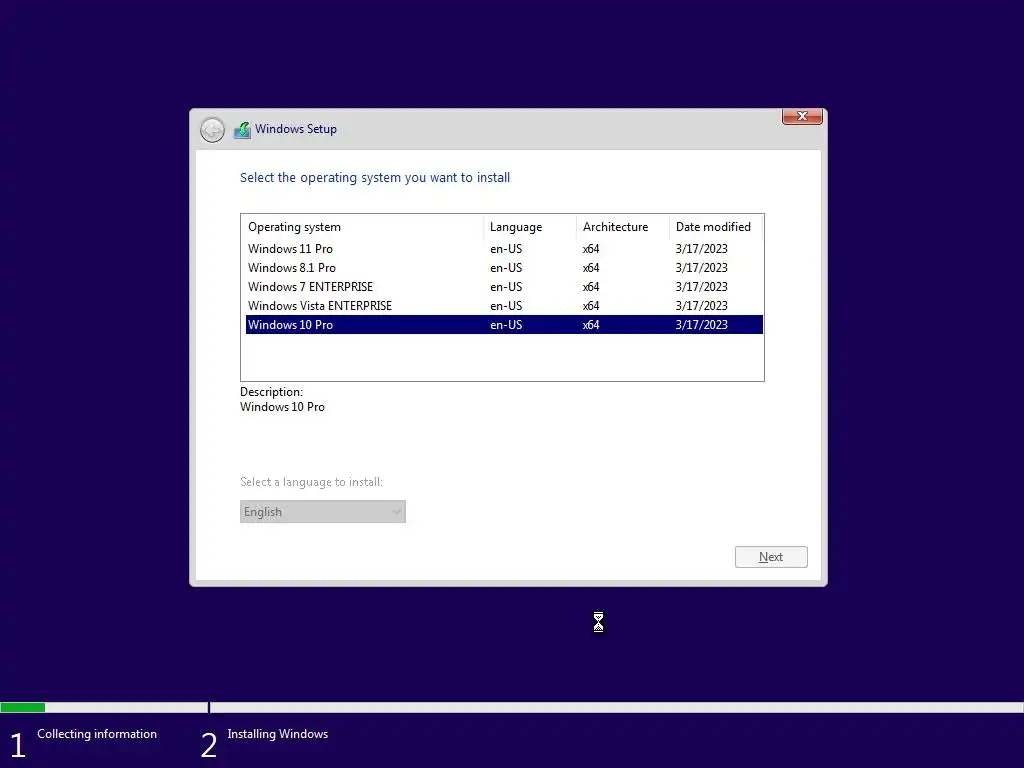Click the Operating system column header
This screenshot has width=1024, height=768.
click(x=362, y=227)
